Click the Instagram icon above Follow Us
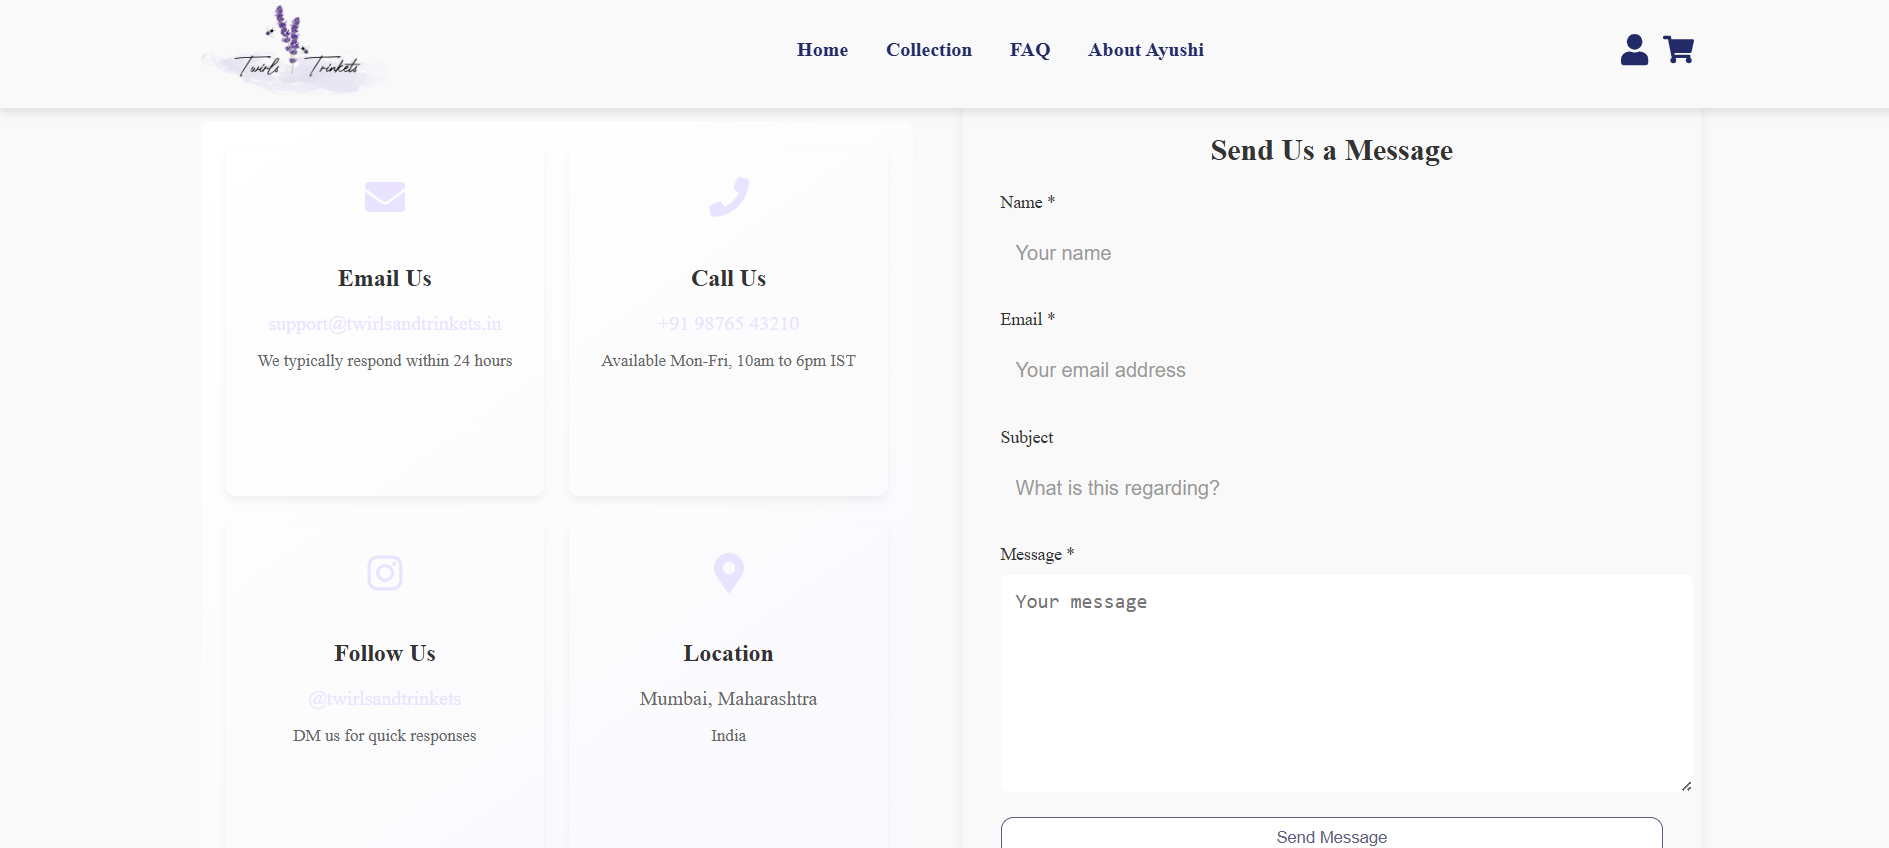 coord(385,573)
